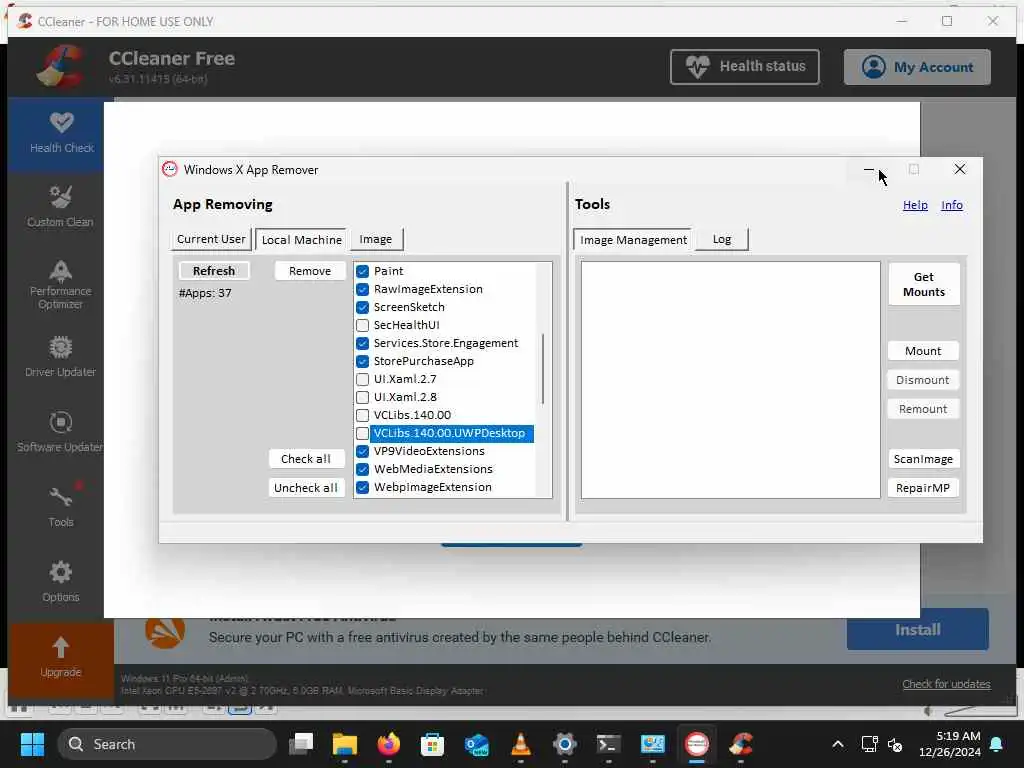Open Microsoft Store from the taskbar
1024x768 pixels.
coord(432,744)
